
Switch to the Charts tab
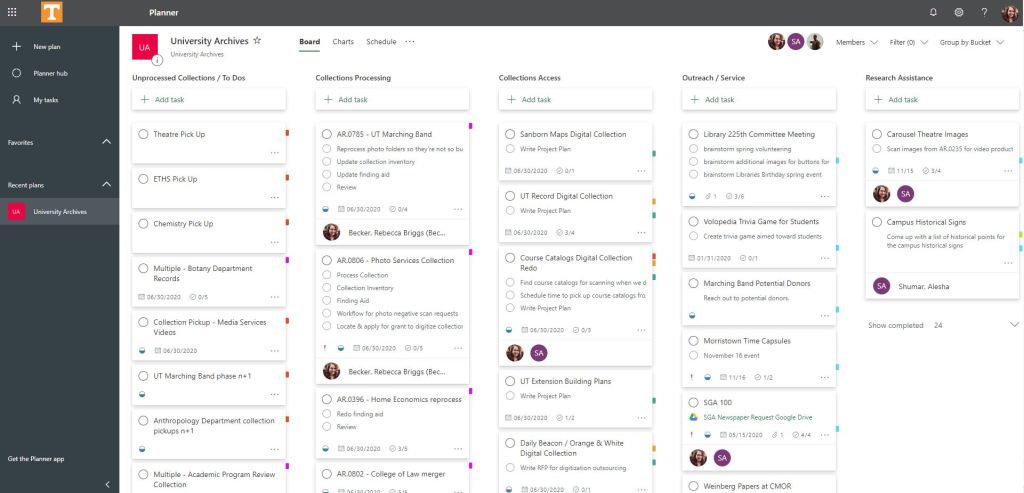click(x=343, y=42)
